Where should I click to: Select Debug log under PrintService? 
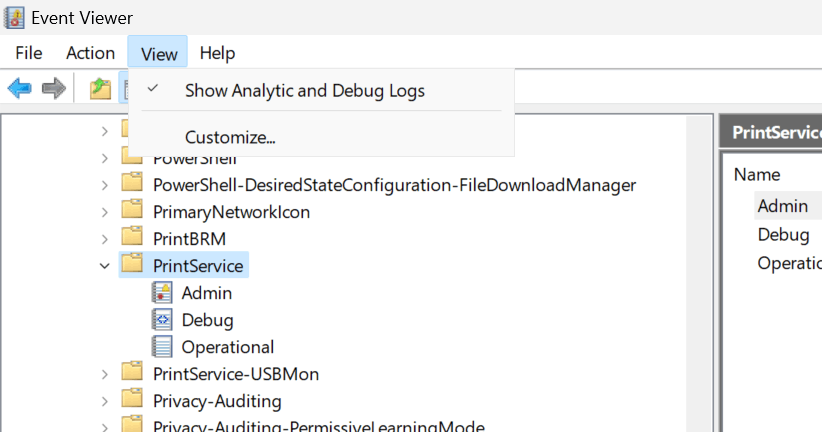pyautogui.click(x=207, y=320)
